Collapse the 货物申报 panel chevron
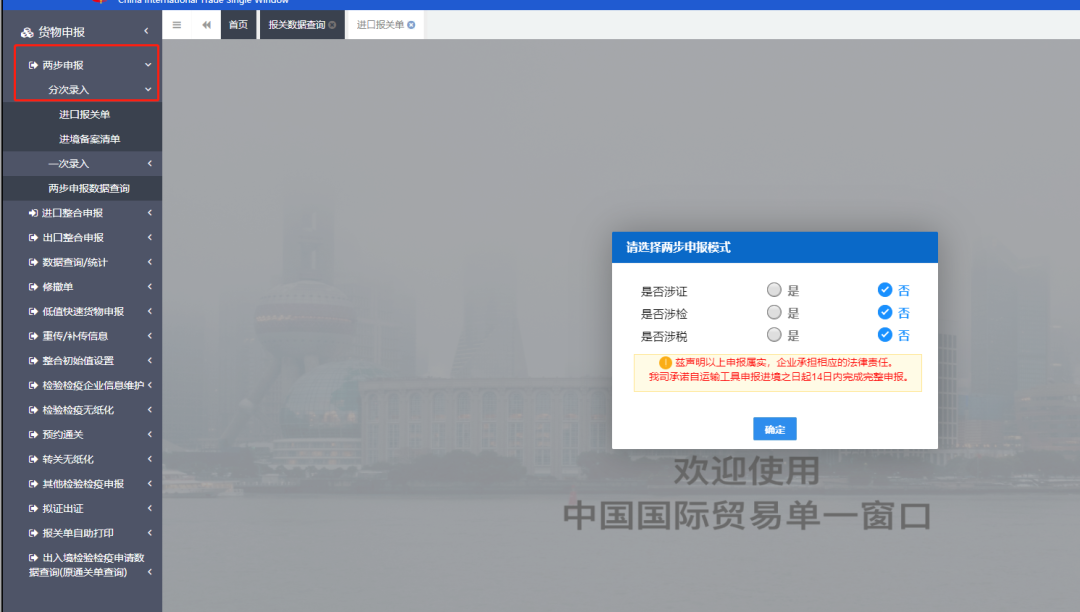This screenshot has height=612, width=1080. click(x=146, y=31)
